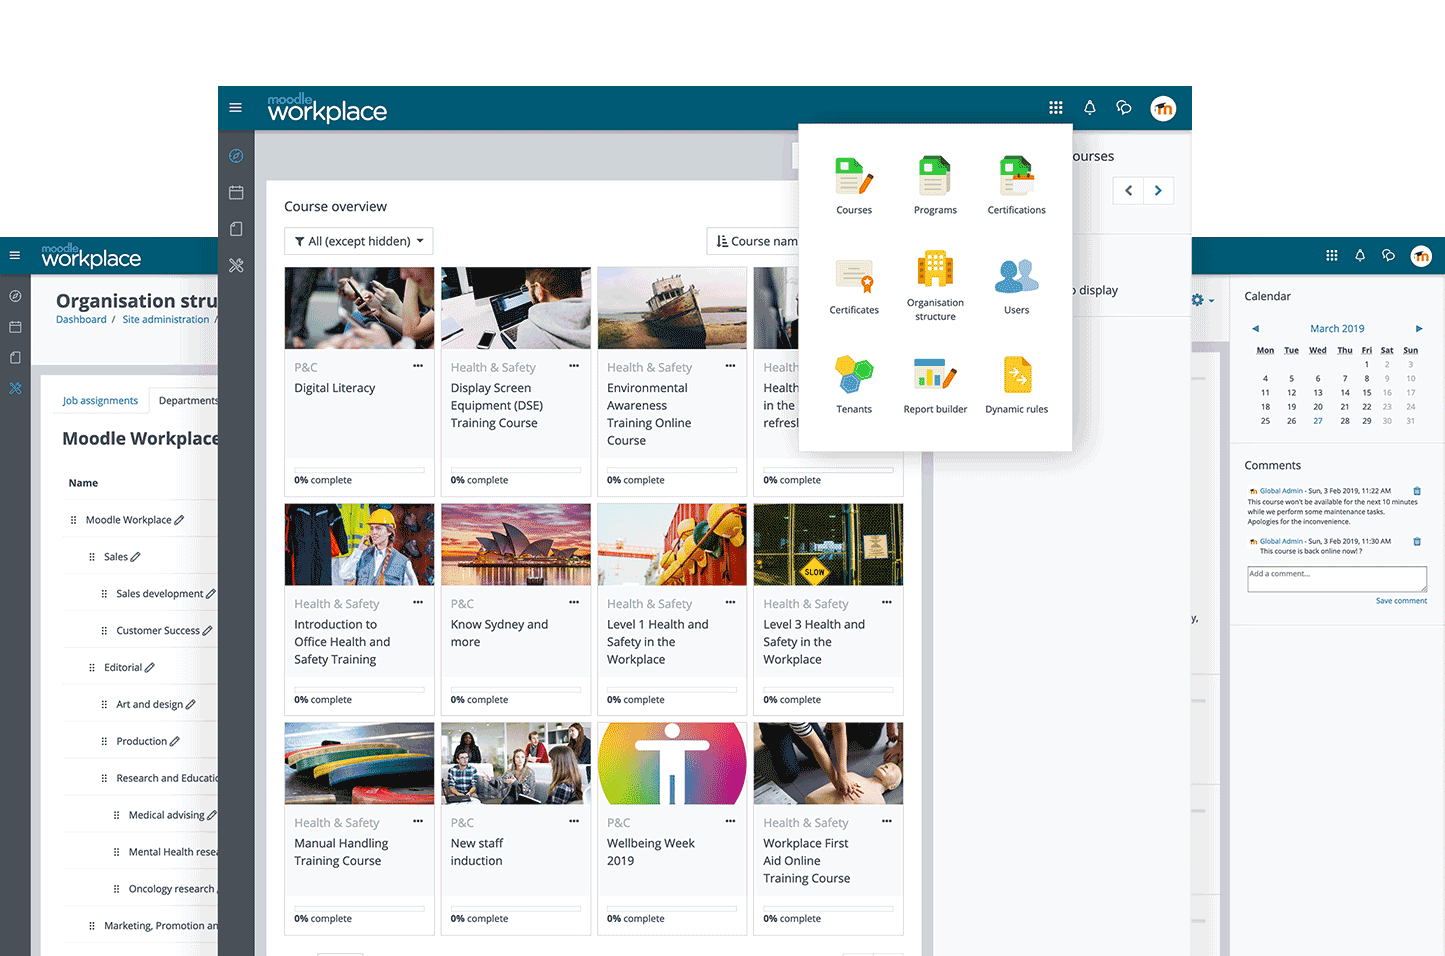Click the Wellbeing Week 2019 progress bar
Screen dimensions: 1445x956
click(x=672, y=908)
